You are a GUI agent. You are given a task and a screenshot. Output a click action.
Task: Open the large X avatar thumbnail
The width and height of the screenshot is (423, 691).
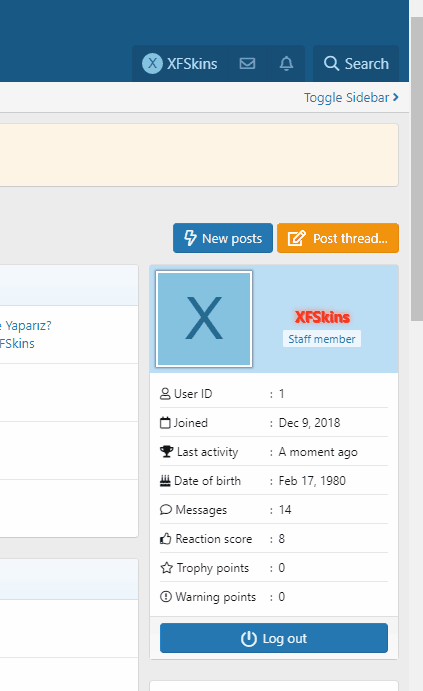(204, 319)
